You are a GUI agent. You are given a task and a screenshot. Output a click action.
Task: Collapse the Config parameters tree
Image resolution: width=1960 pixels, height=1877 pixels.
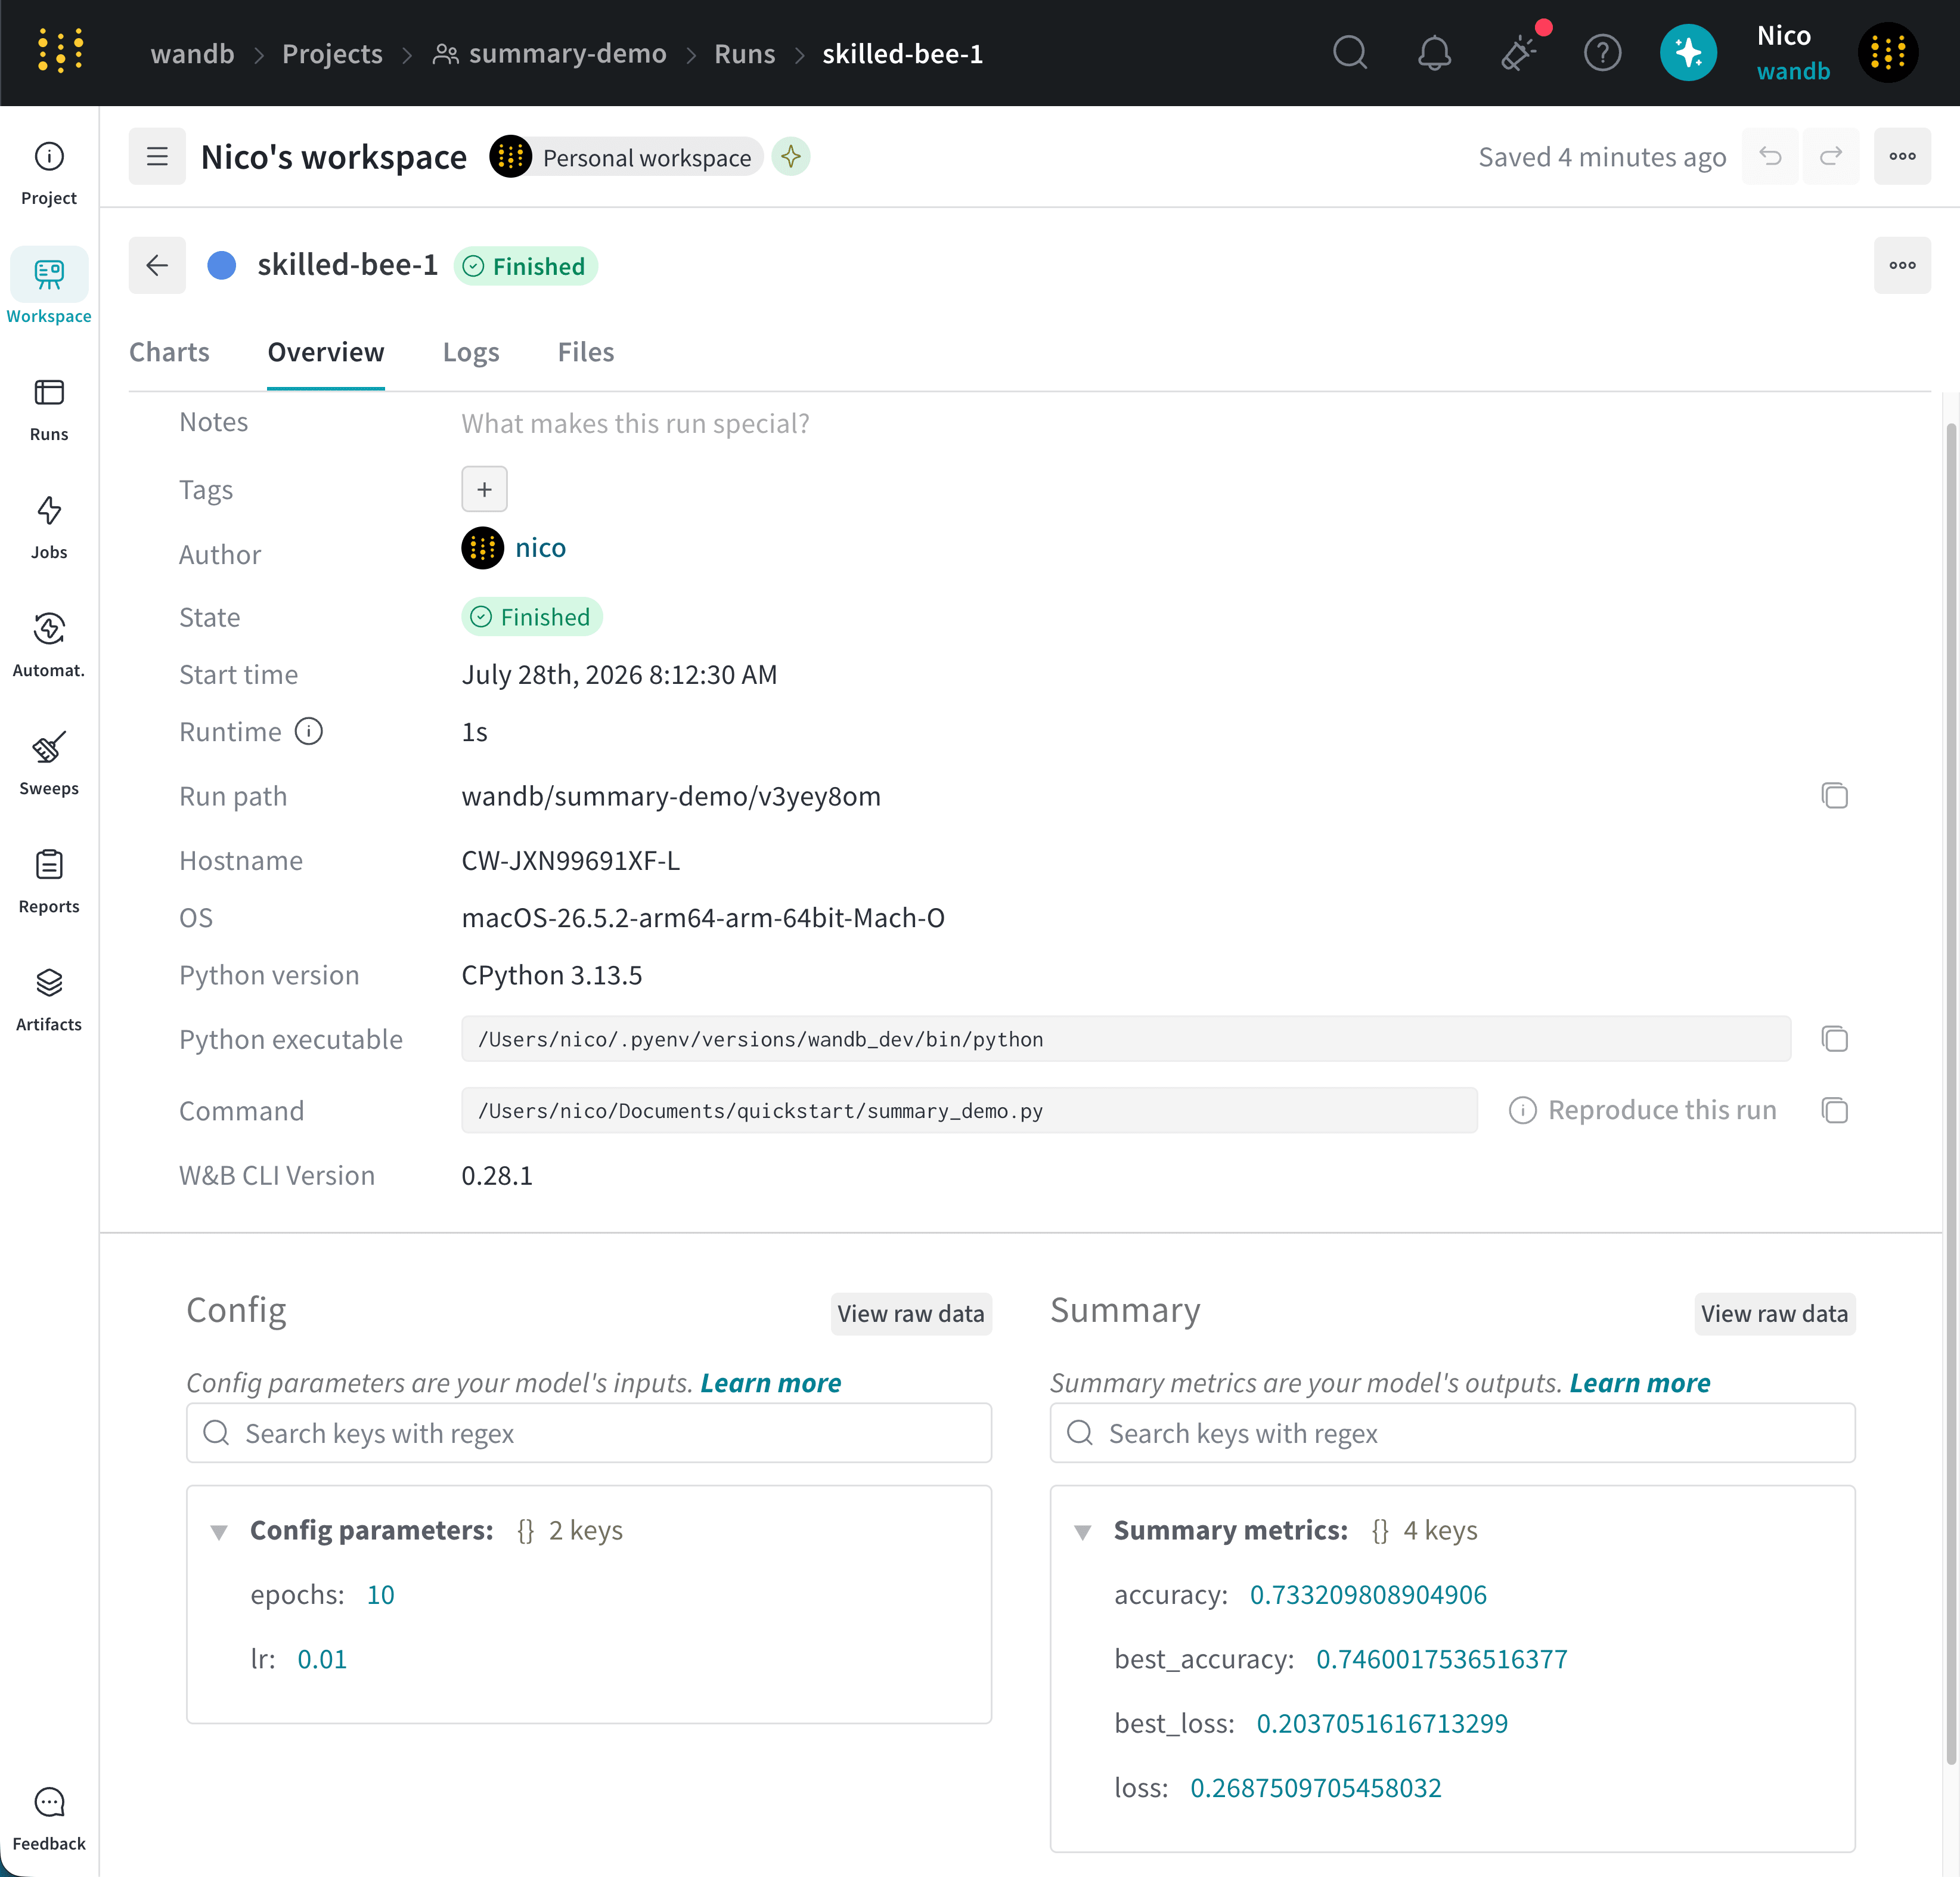pyautogui.click(x=219, y=1531)
